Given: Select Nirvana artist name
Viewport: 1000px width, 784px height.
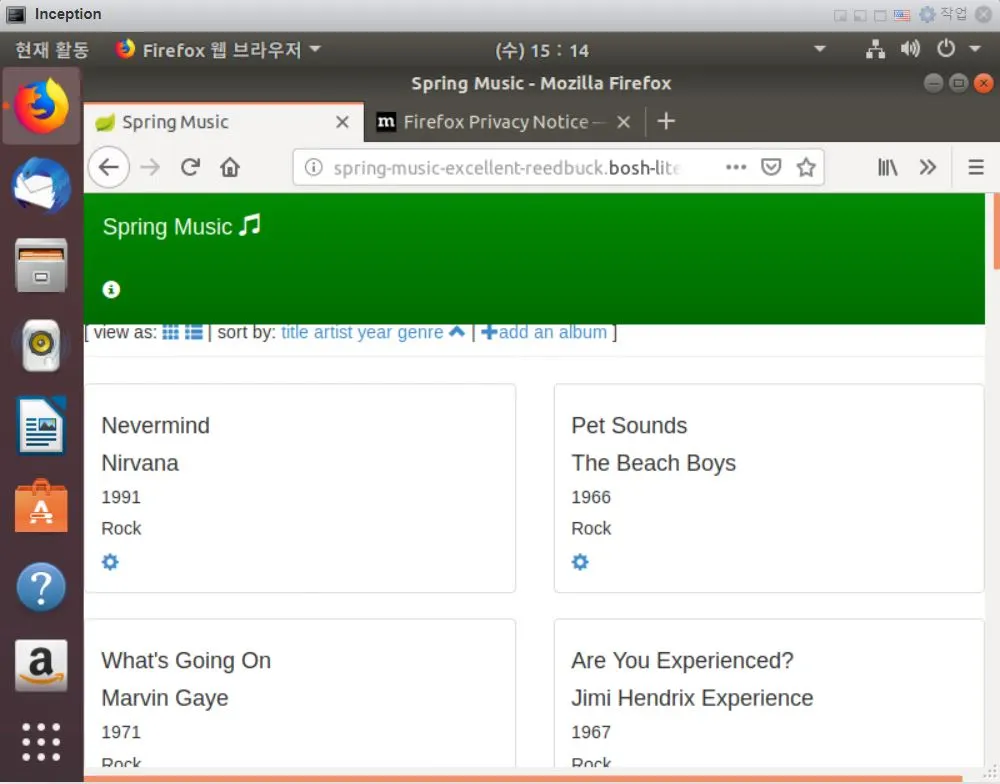Looking at the screenshot, I should [x=140, y=463].
